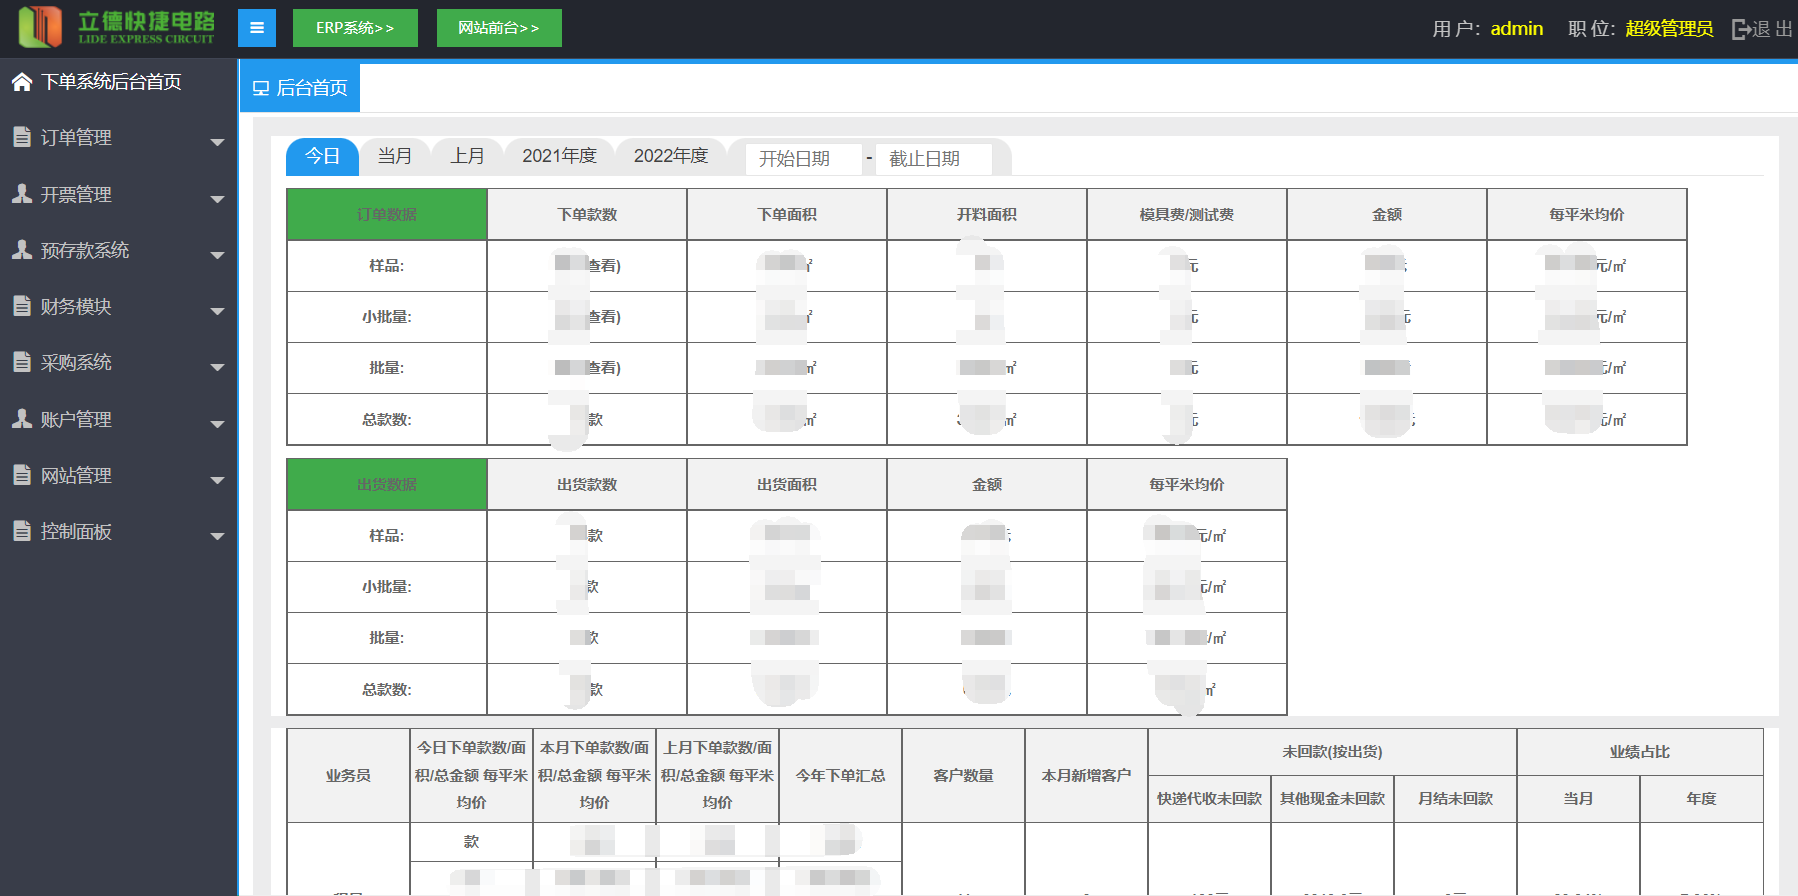
Task: Select the 上月 tab
Action: tap(467, 156)
